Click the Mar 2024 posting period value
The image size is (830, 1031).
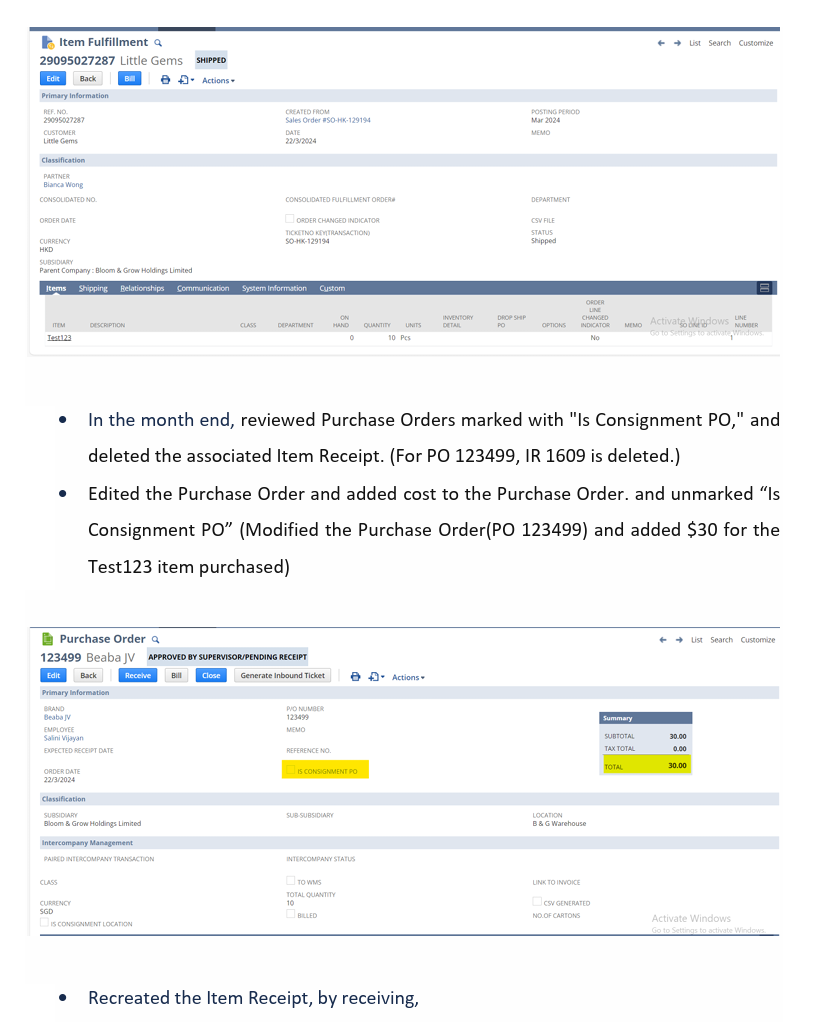(546, 120)
